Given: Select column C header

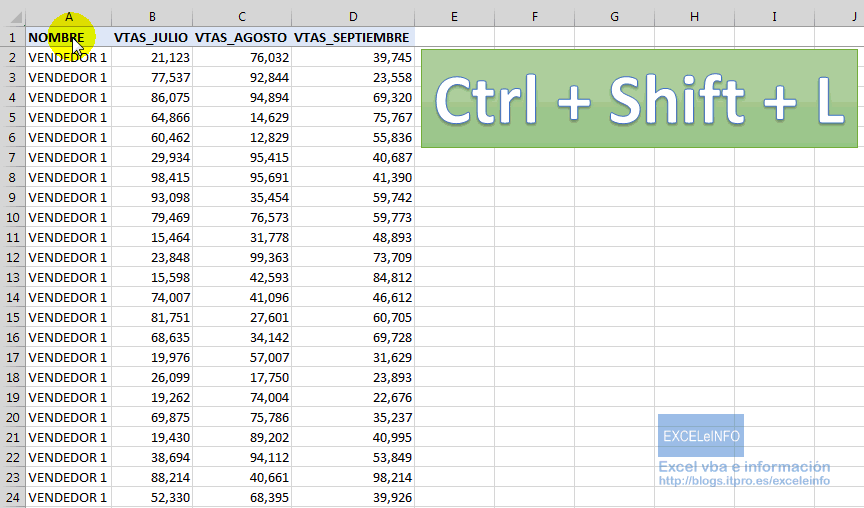Looking at the screenshot, I should [x=242, y=17].
